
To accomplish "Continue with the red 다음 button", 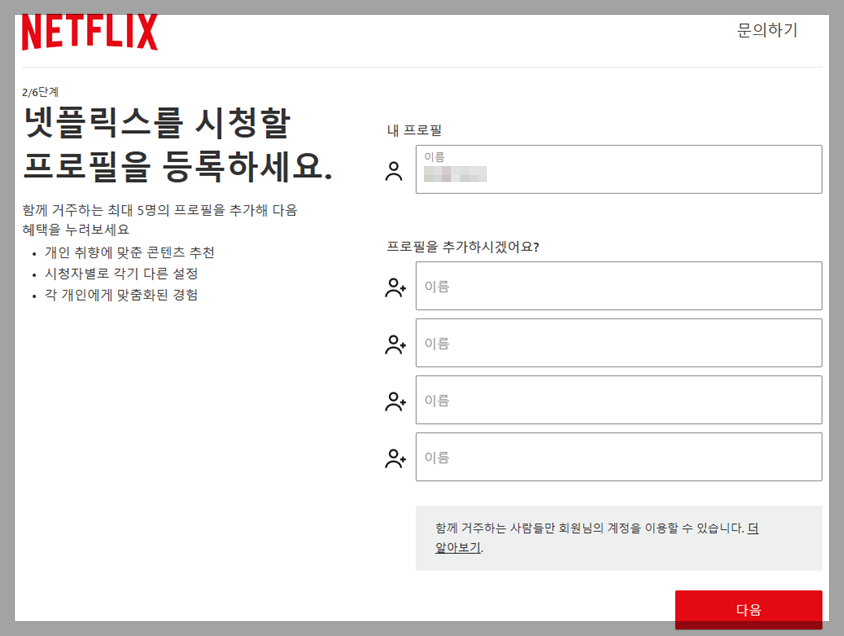I will pyautogui.click(x=749, y=609).
